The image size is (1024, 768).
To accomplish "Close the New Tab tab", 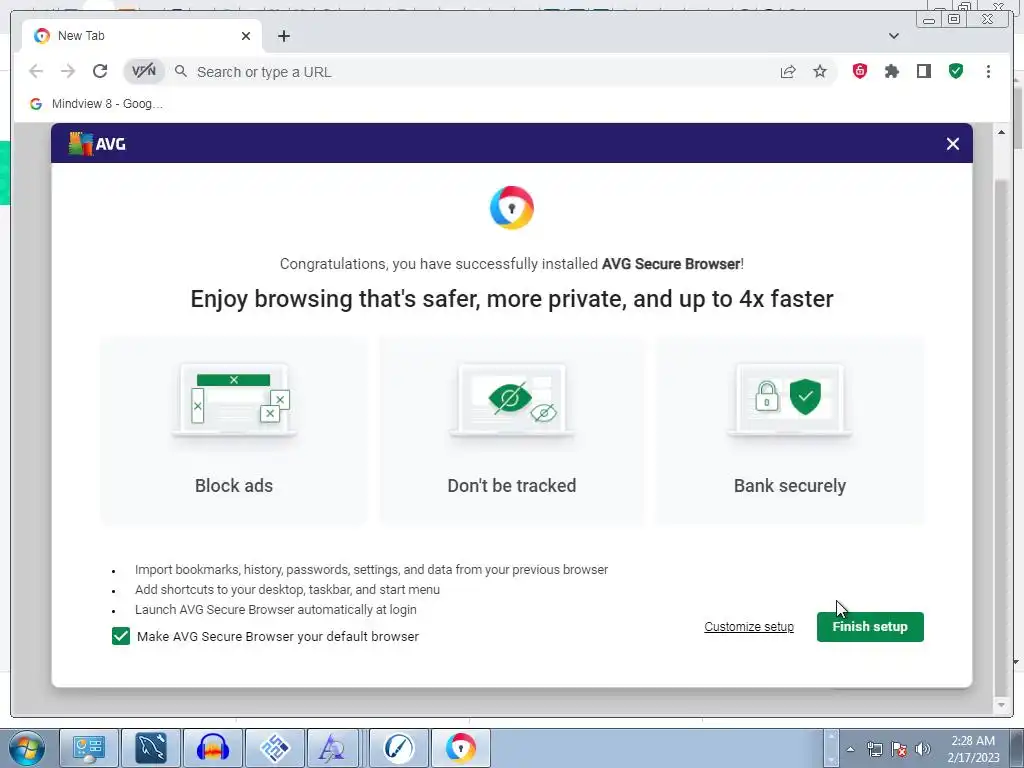I will [x=246, y=36].
